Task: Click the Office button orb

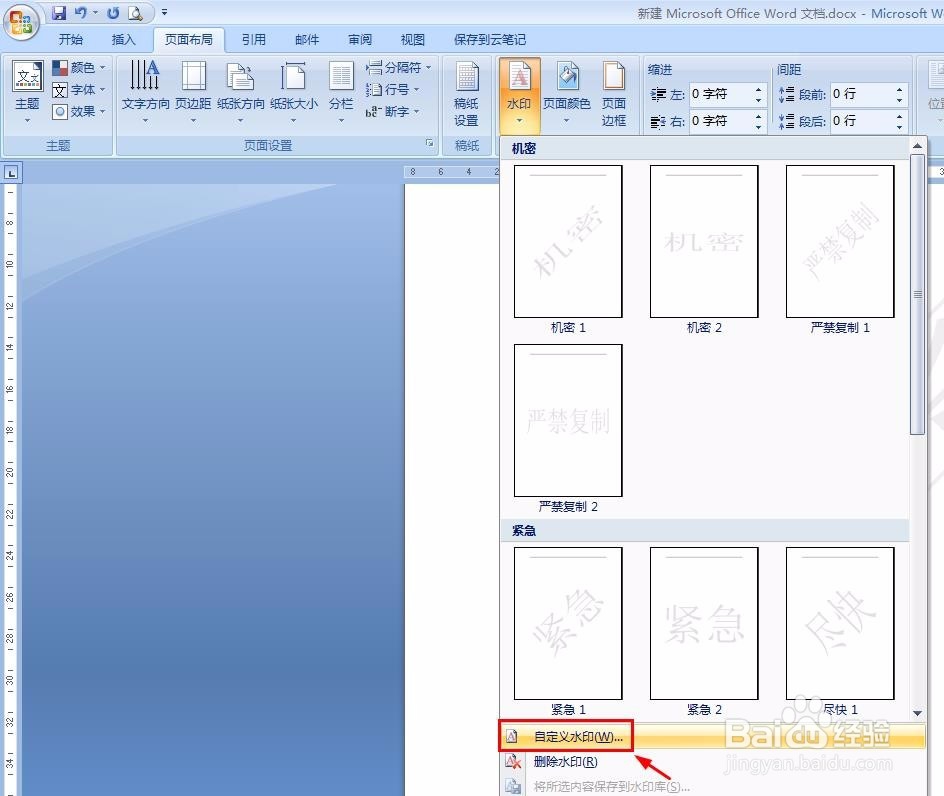Action: click(x=21, y=23)
